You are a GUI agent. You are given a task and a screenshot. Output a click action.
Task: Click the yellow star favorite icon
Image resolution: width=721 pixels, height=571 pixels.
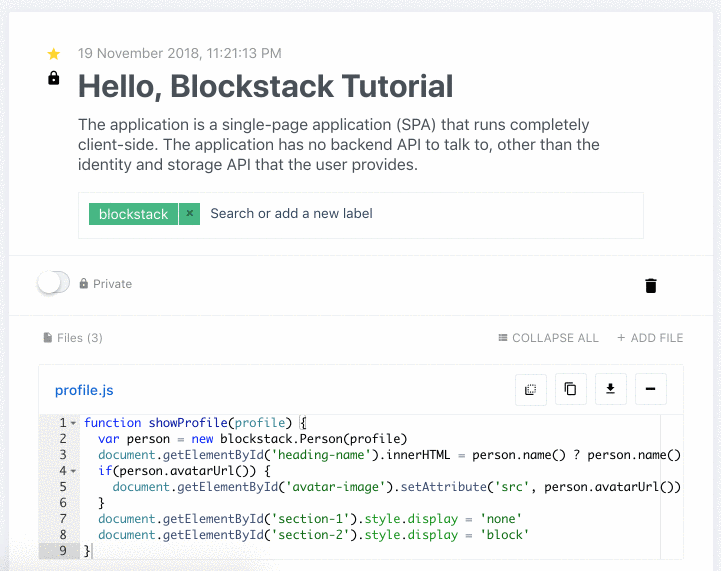tap(54, 54)
